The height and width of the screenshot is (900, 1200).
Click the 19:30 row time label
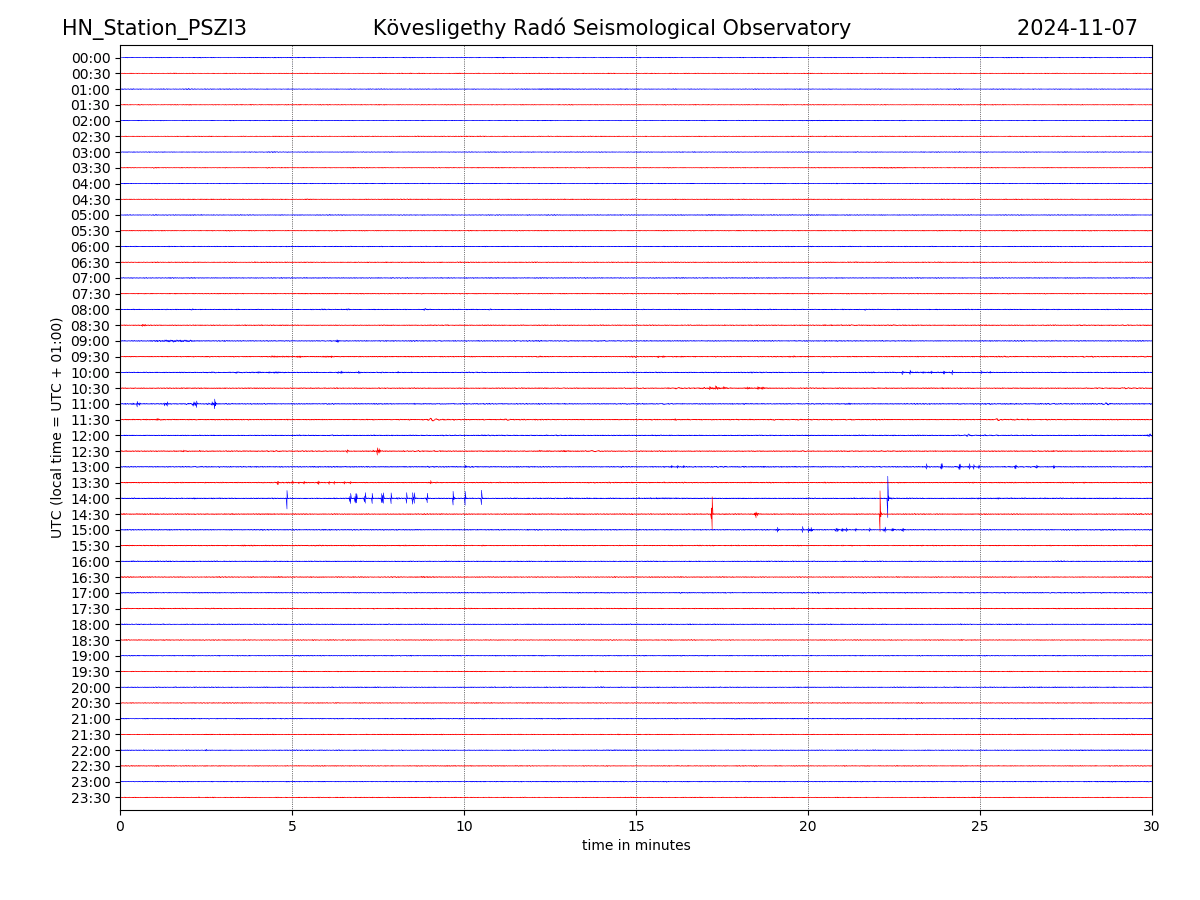point(91,672)
